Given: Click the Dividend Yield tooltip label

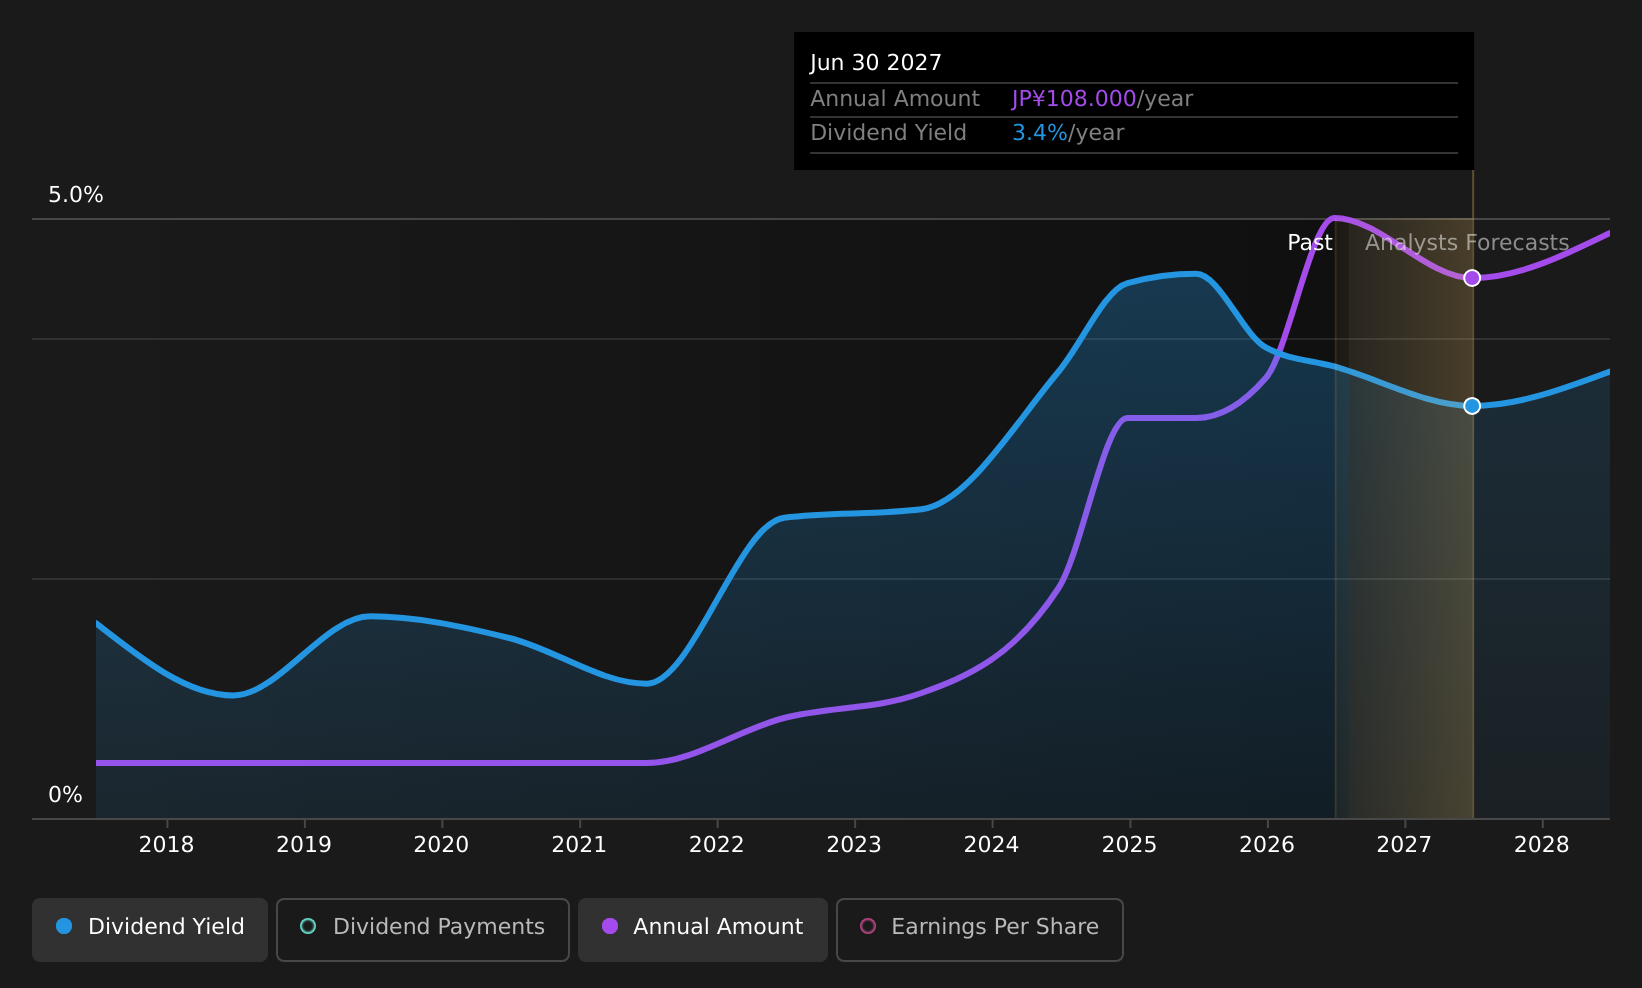Looking at the screenshot, I should pos(888,133).
